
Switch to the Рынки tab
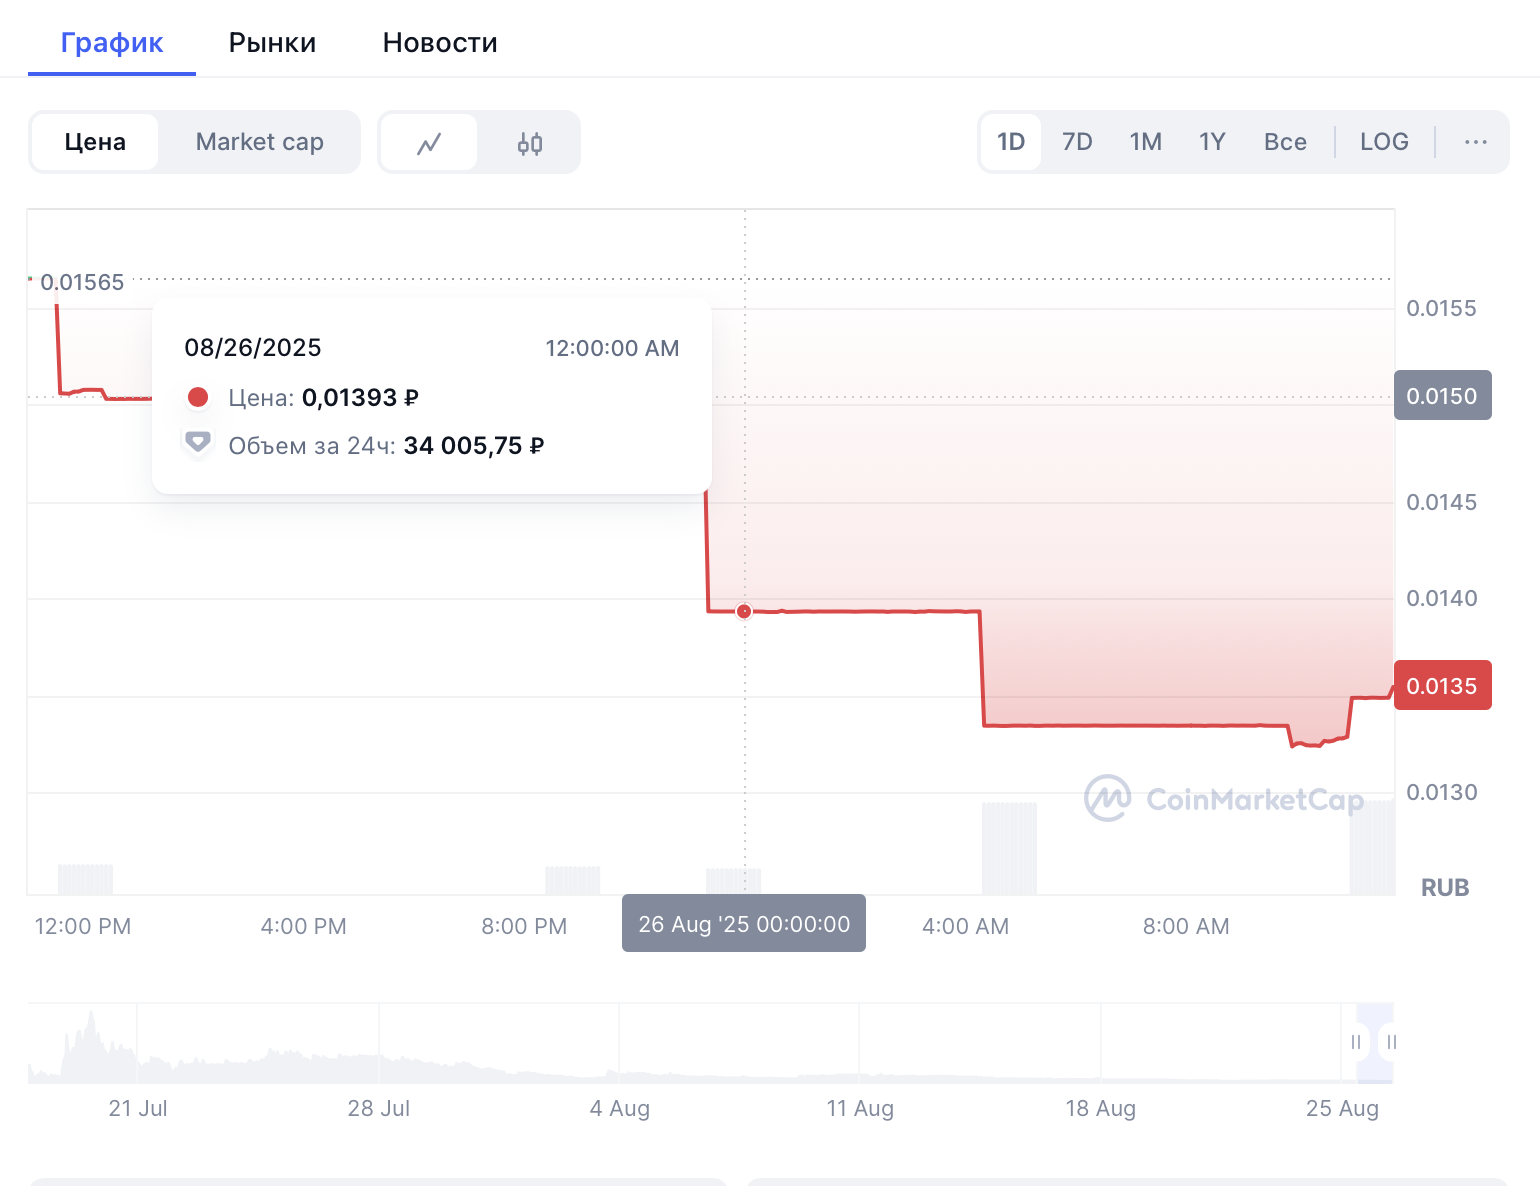coord(272,42)
